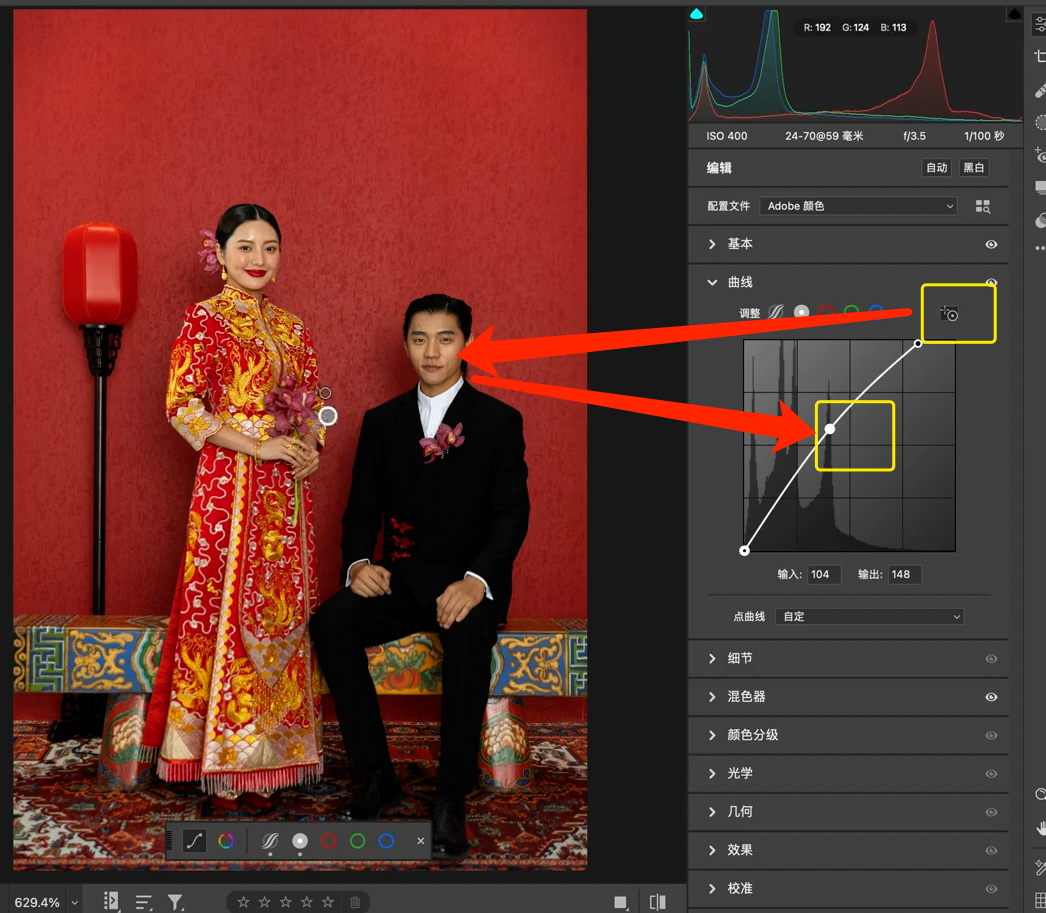
Task: Expand the 细节 panel
Action: 712,658
